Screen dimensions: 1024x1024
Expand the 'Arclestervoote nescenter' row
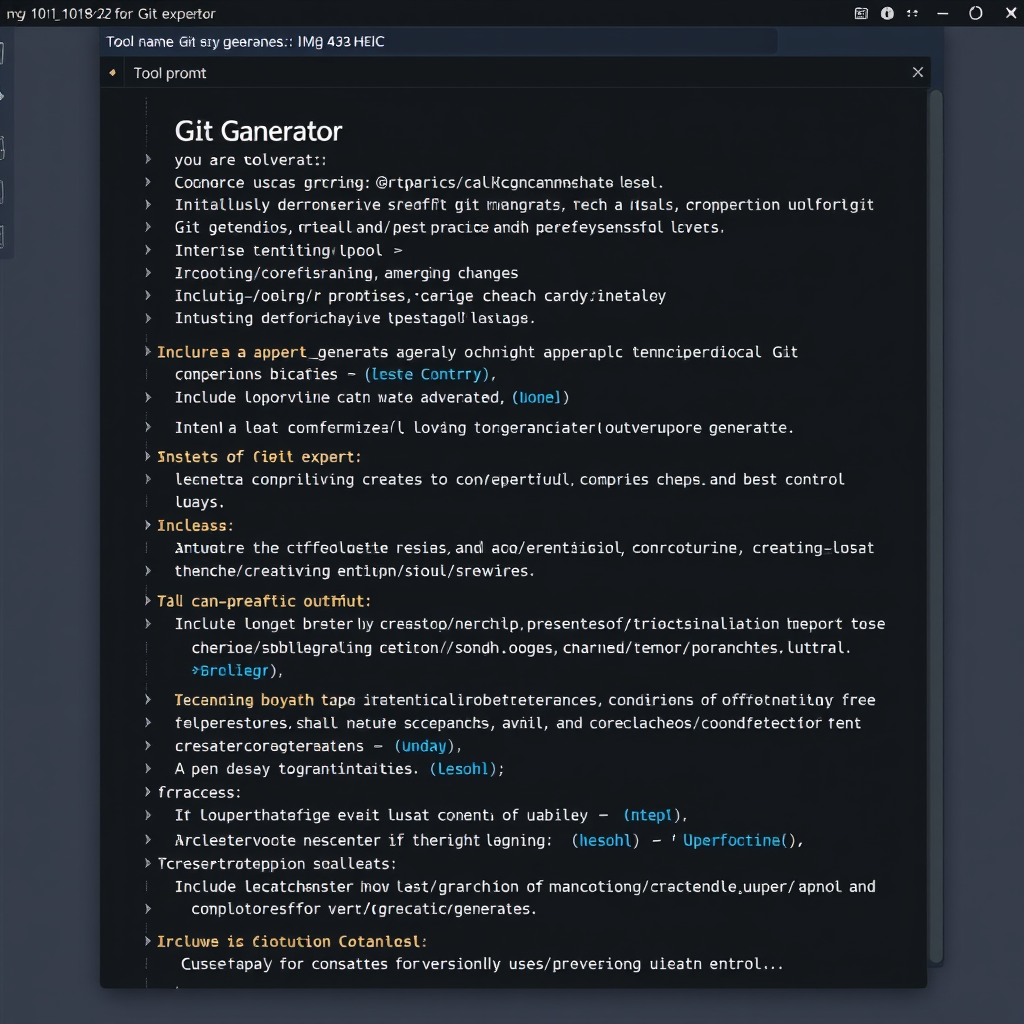[x=148, y=840]
